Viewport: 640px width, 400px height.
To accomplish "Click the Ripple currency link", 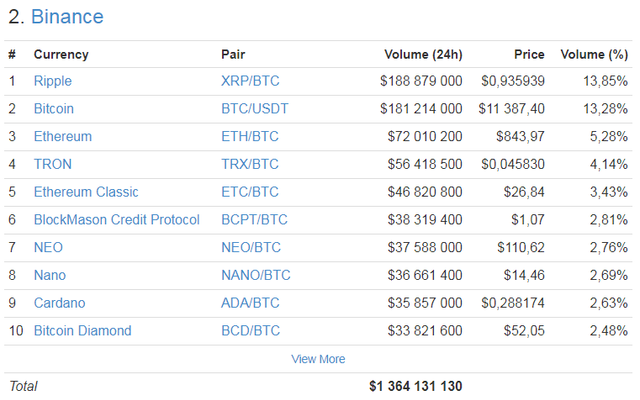I will [52, 81].
